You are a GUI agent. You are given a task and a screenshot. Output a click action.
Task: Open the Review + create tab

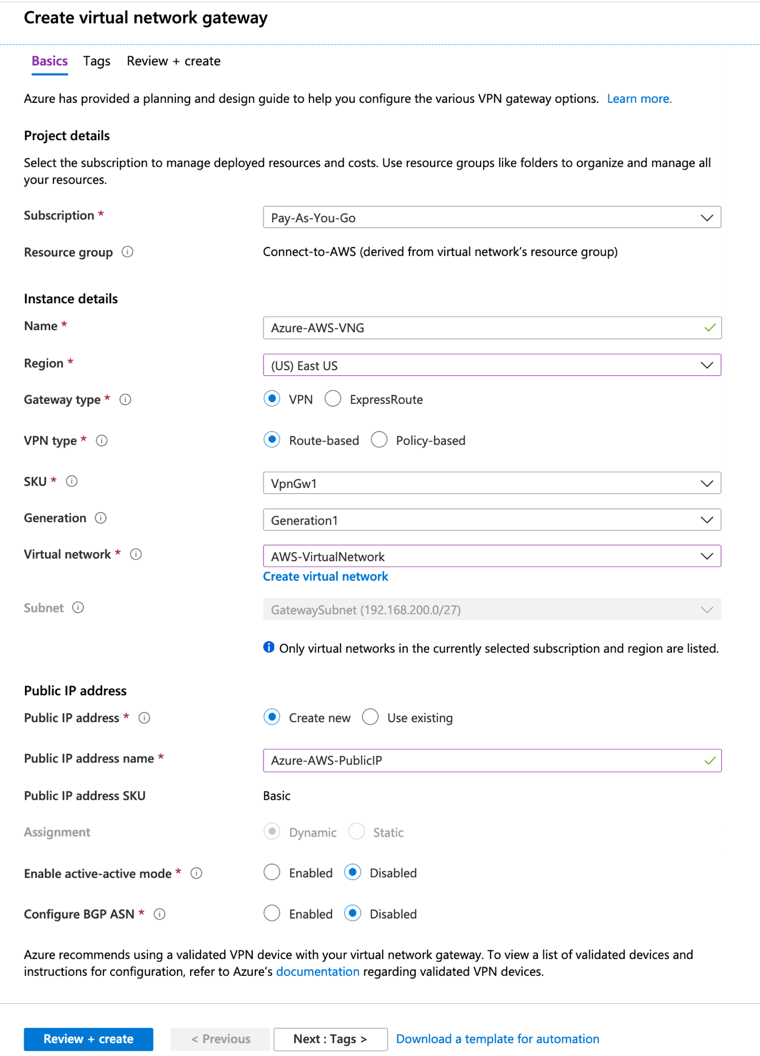click(x=173, y=61)
